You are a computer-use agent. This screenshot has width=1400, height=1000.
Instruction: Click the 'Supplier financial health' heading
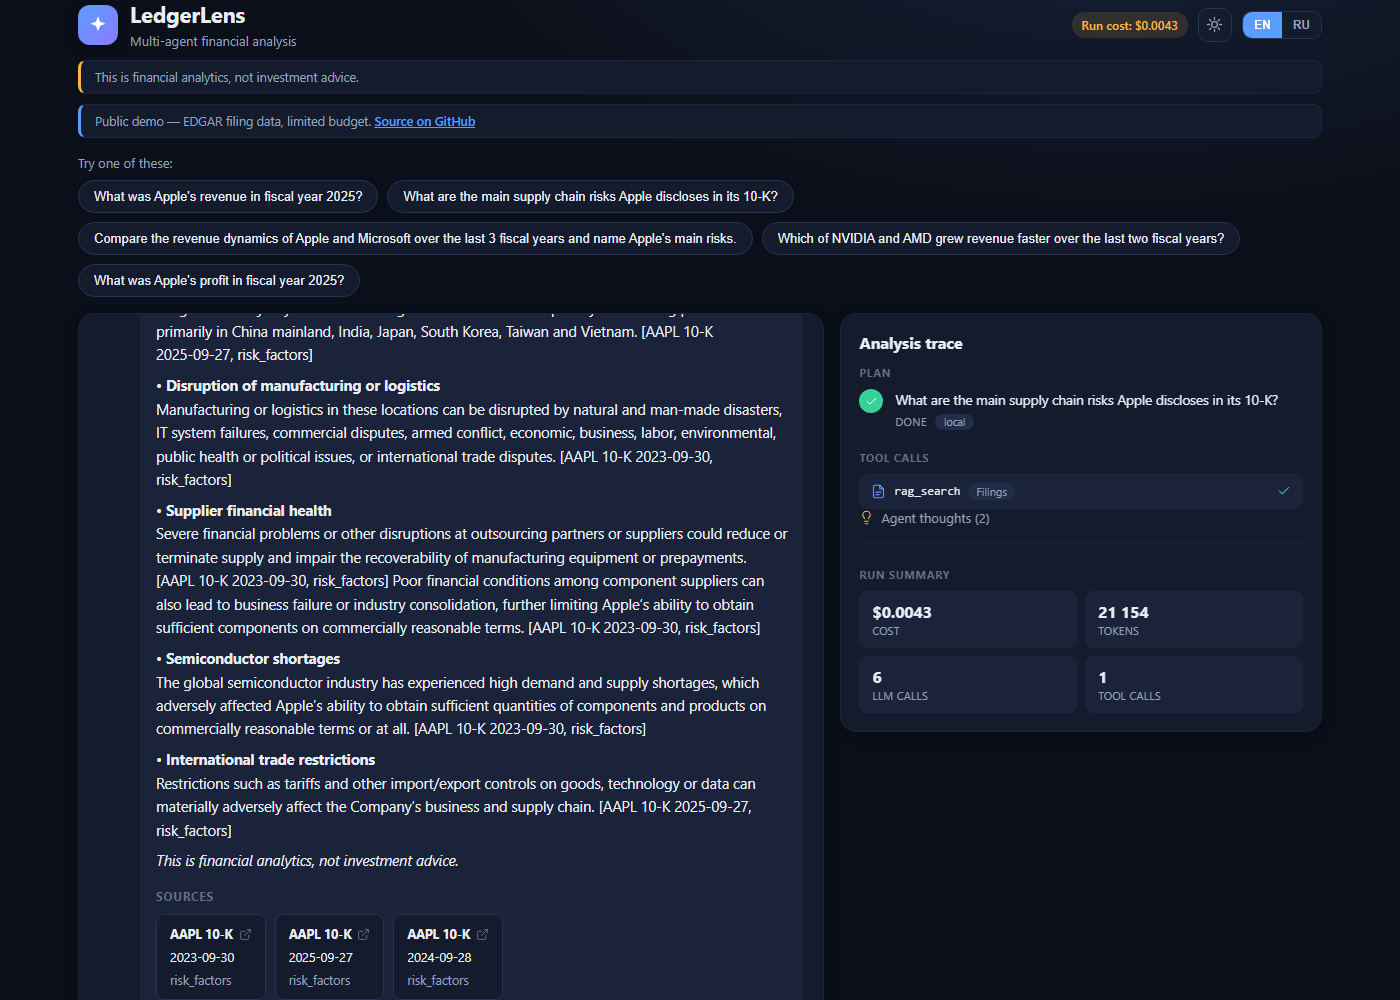coord(249,511)
